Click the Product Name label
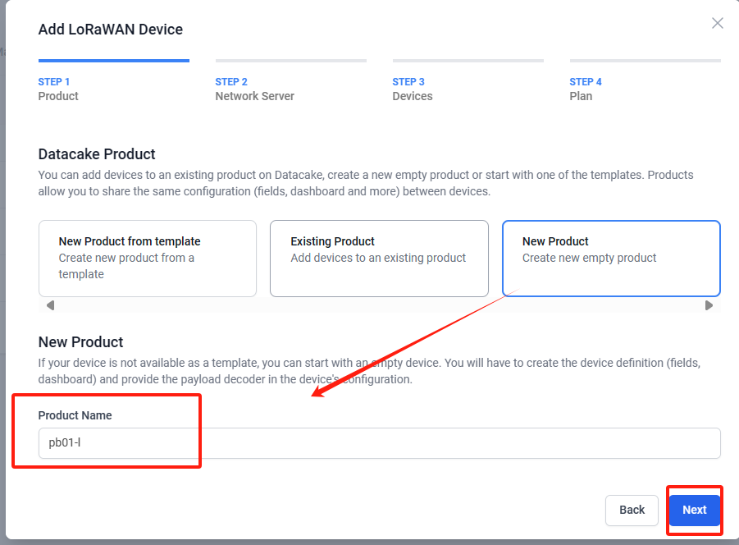 75,415
